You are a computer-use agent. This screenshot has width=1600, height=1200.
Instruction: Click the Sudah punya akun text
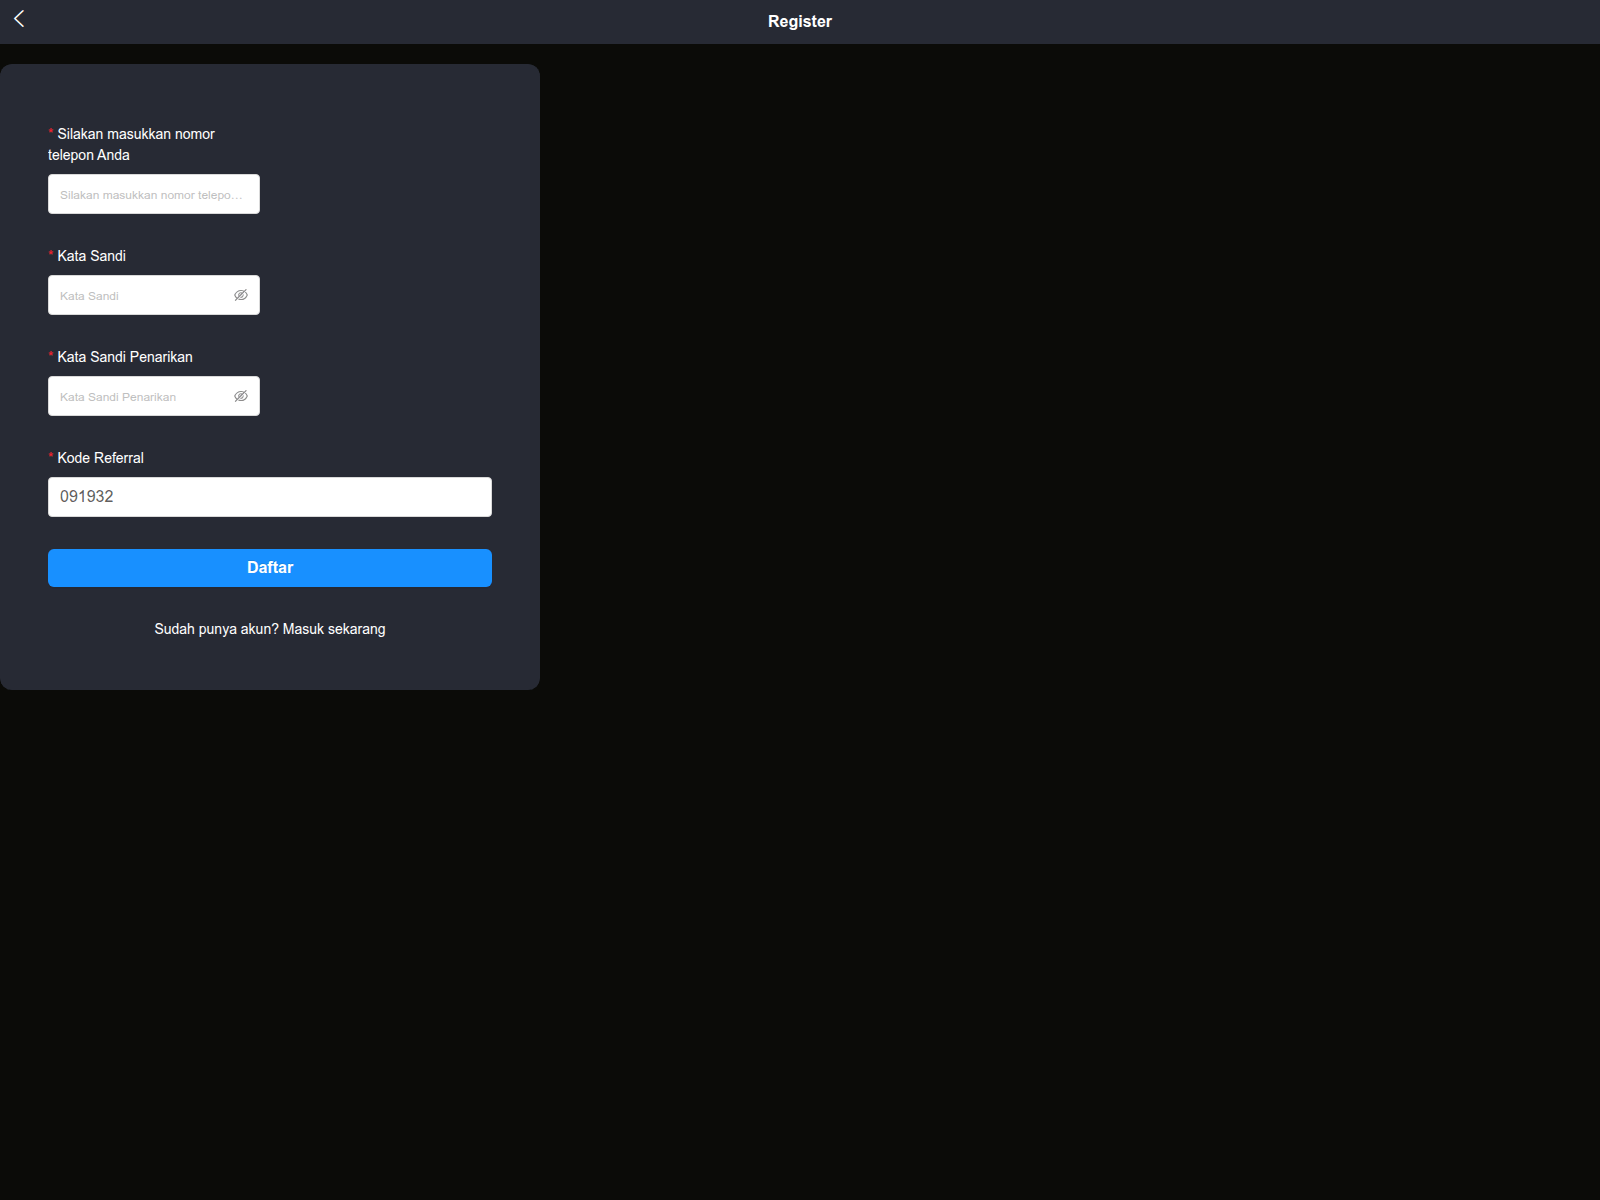point(212,629)
